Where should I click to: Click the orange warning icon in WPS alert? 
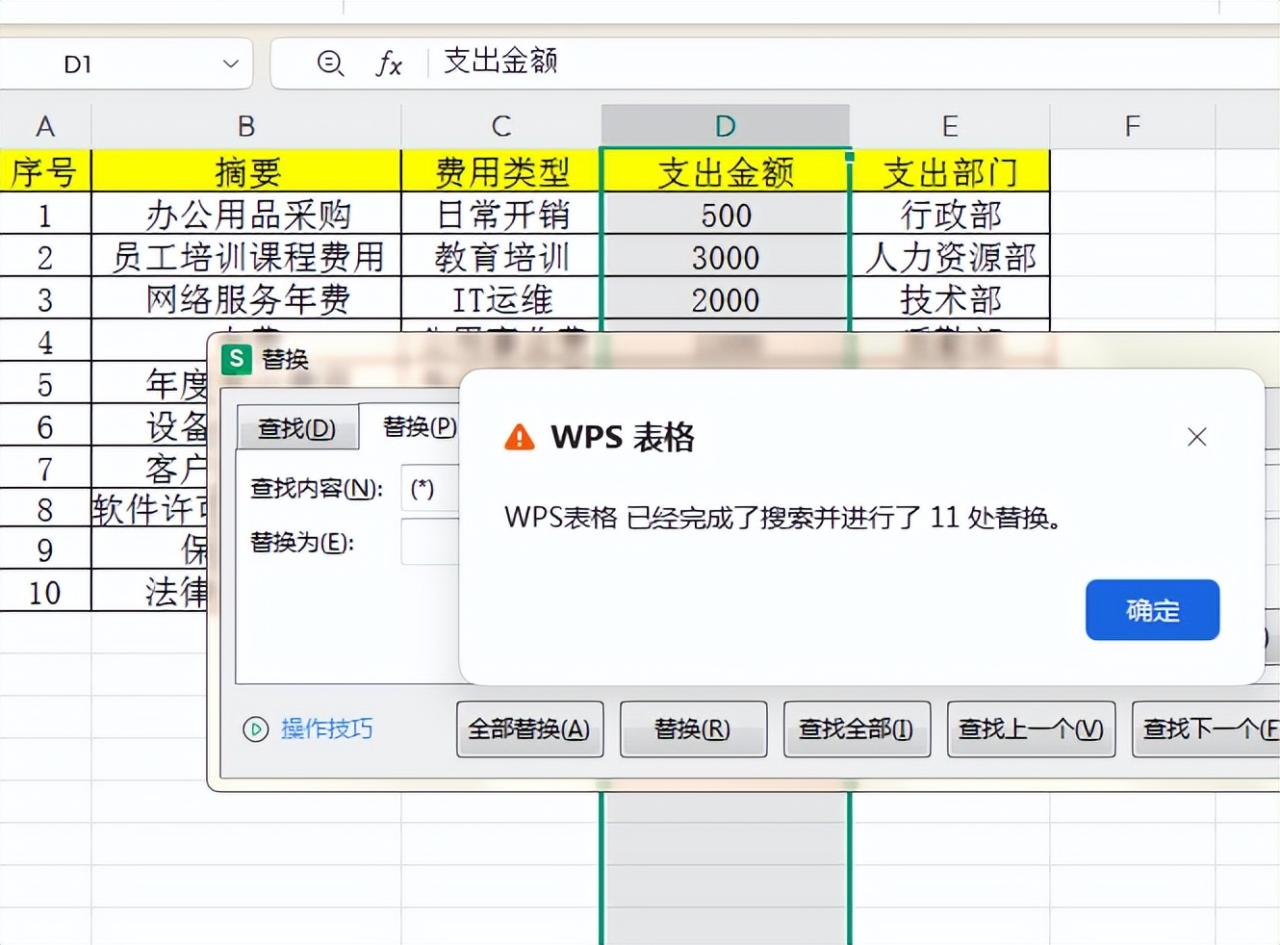click(x=519, y=437)
